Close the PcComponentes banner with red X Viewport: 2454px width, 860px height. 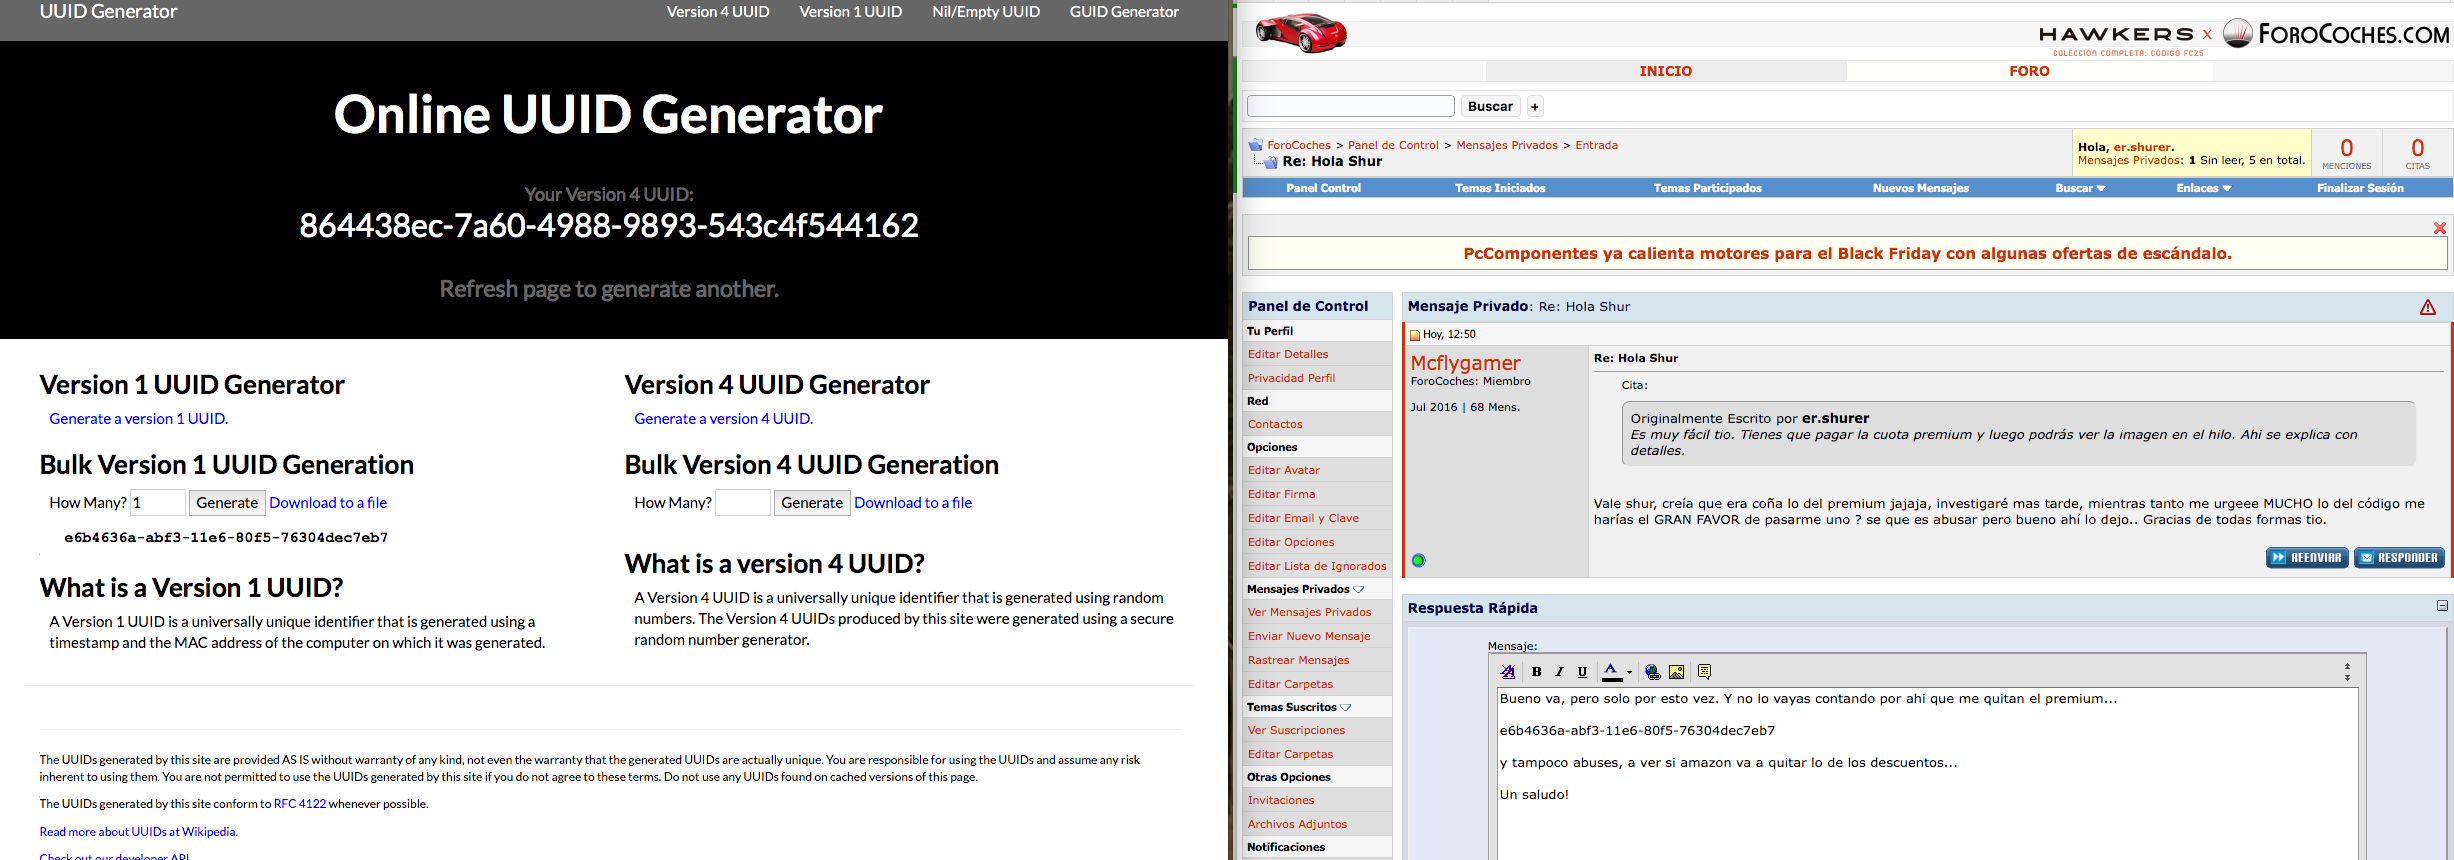(2440, 228)
